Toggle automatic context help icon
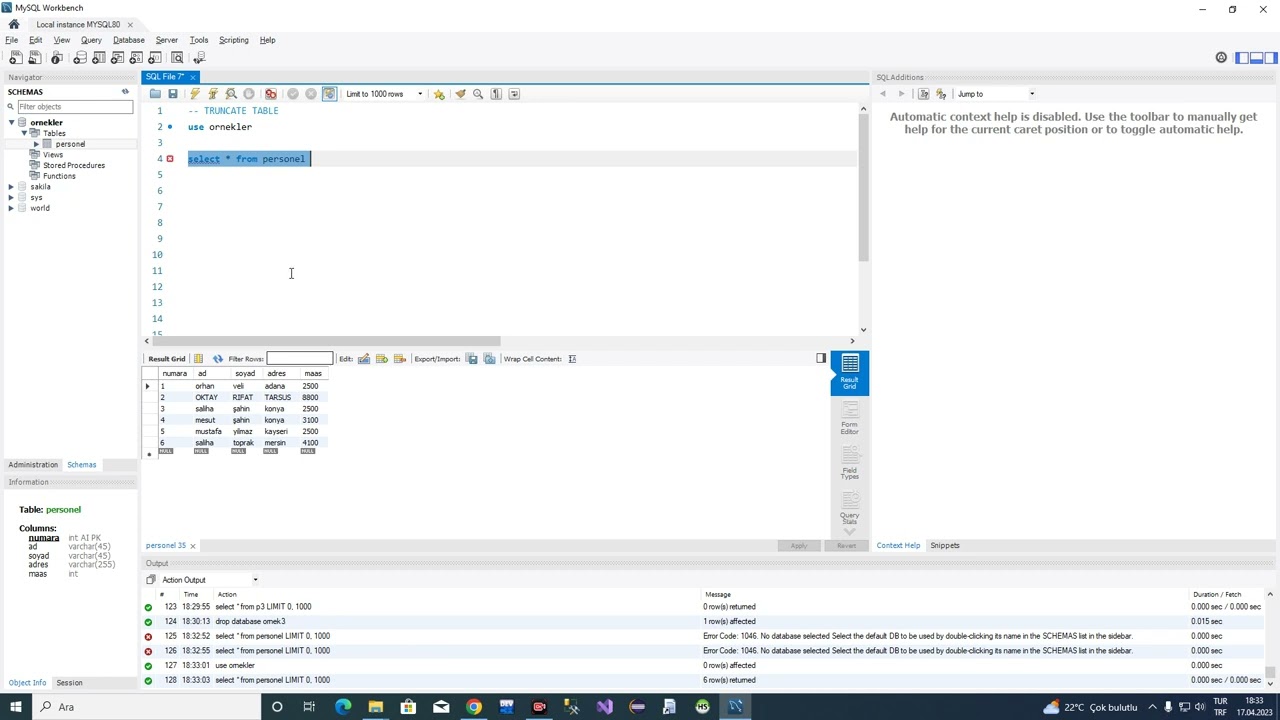This screenshot has height=720, width=1280. tap(941, 94)
